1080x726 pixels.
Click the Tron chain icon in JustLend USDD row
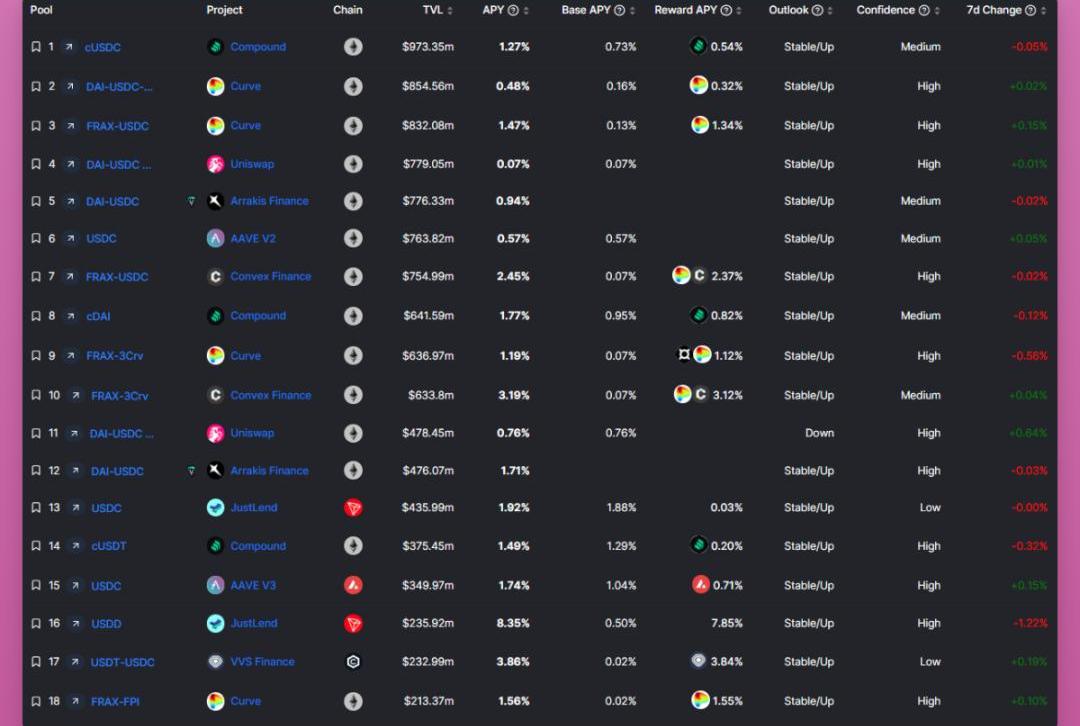(353, 623)
